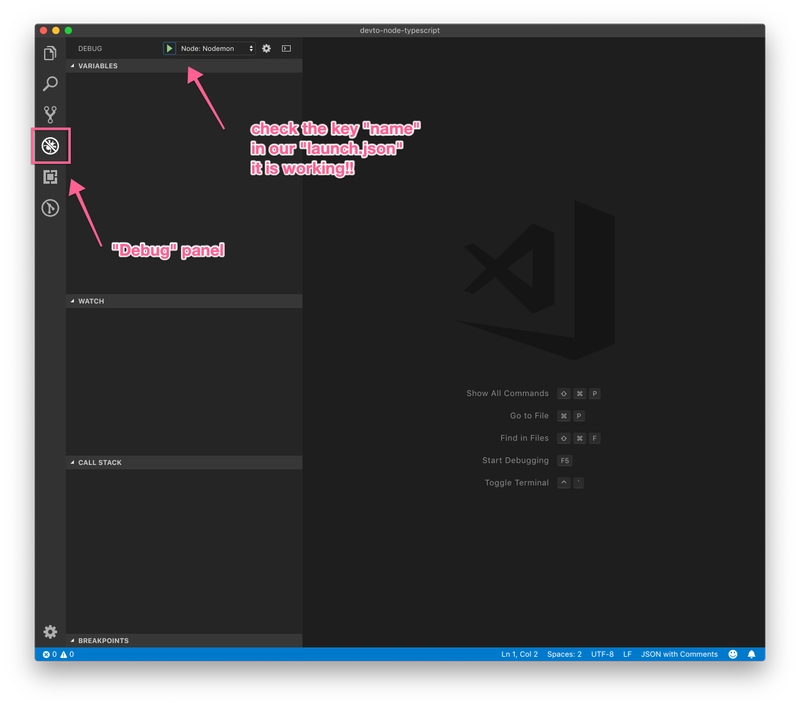This screenshot has width=800, height=707.
Task: Click Toggle Terminal hint text
Action: tap(517, 483)
